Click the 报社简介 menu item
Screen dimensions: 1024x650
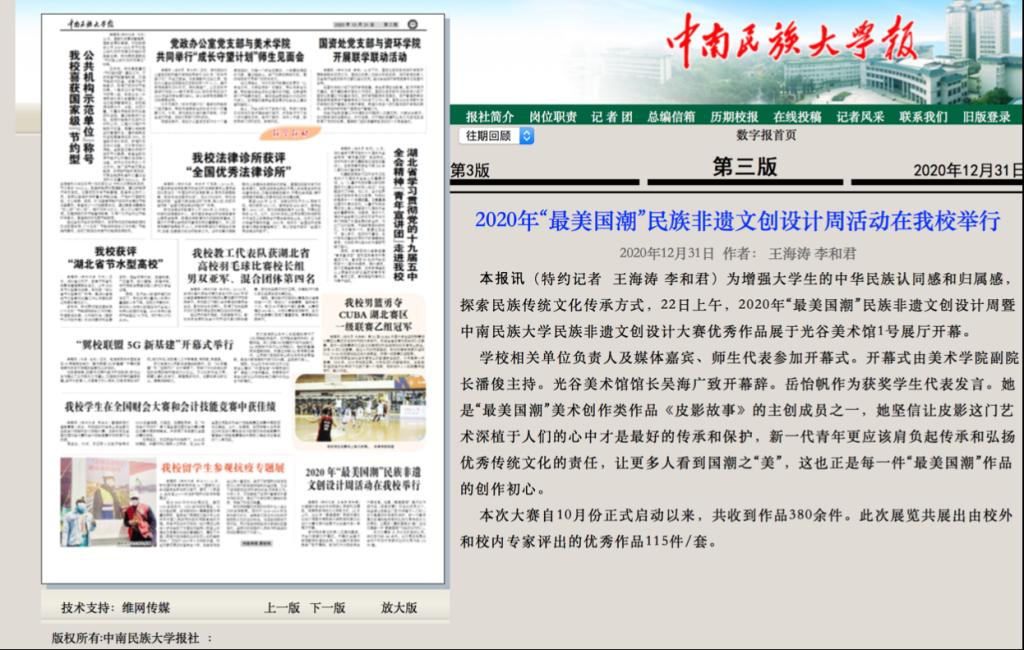click(x=490, y=116)
